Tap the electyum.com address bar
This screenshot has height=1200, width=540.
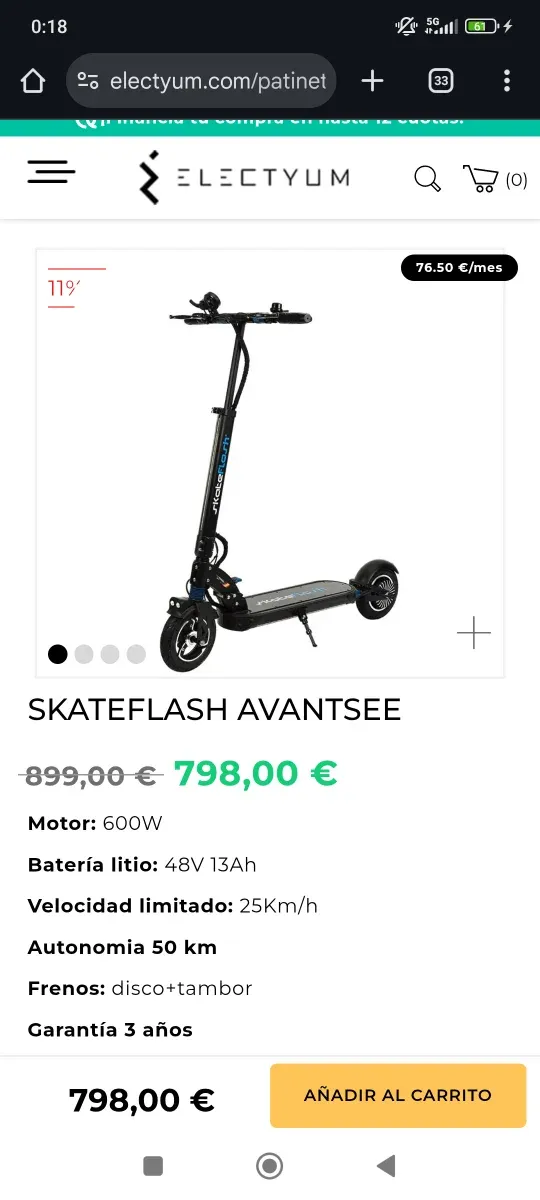click(x=201, y=81)
